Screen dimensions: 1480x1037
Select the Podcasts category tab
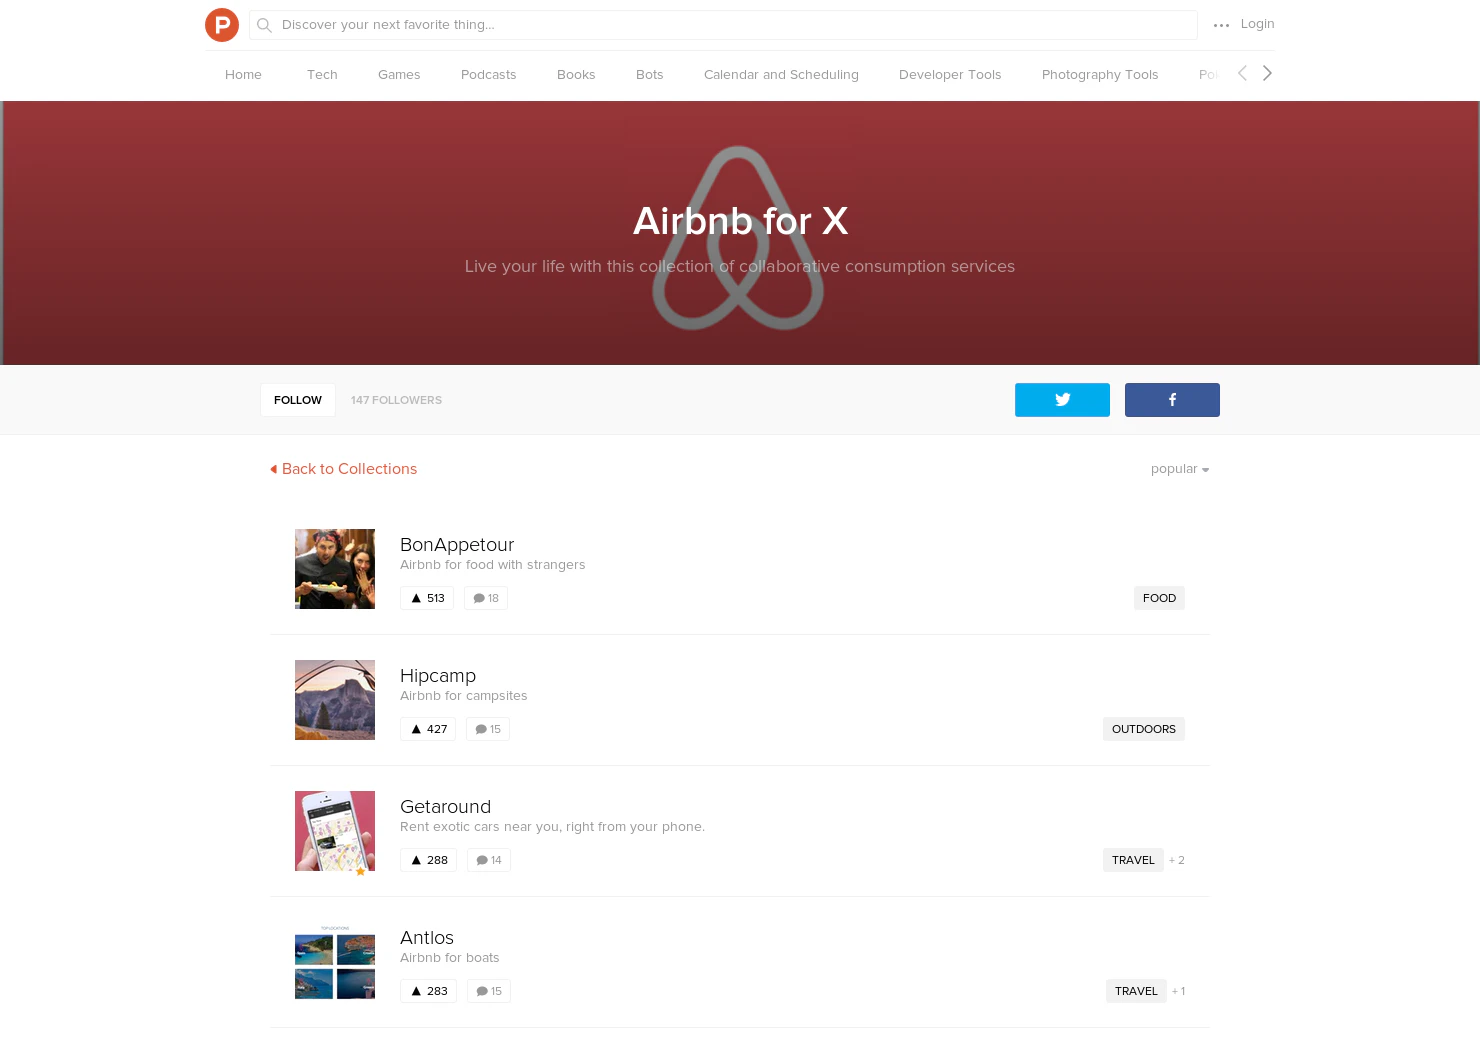(488, 75)
